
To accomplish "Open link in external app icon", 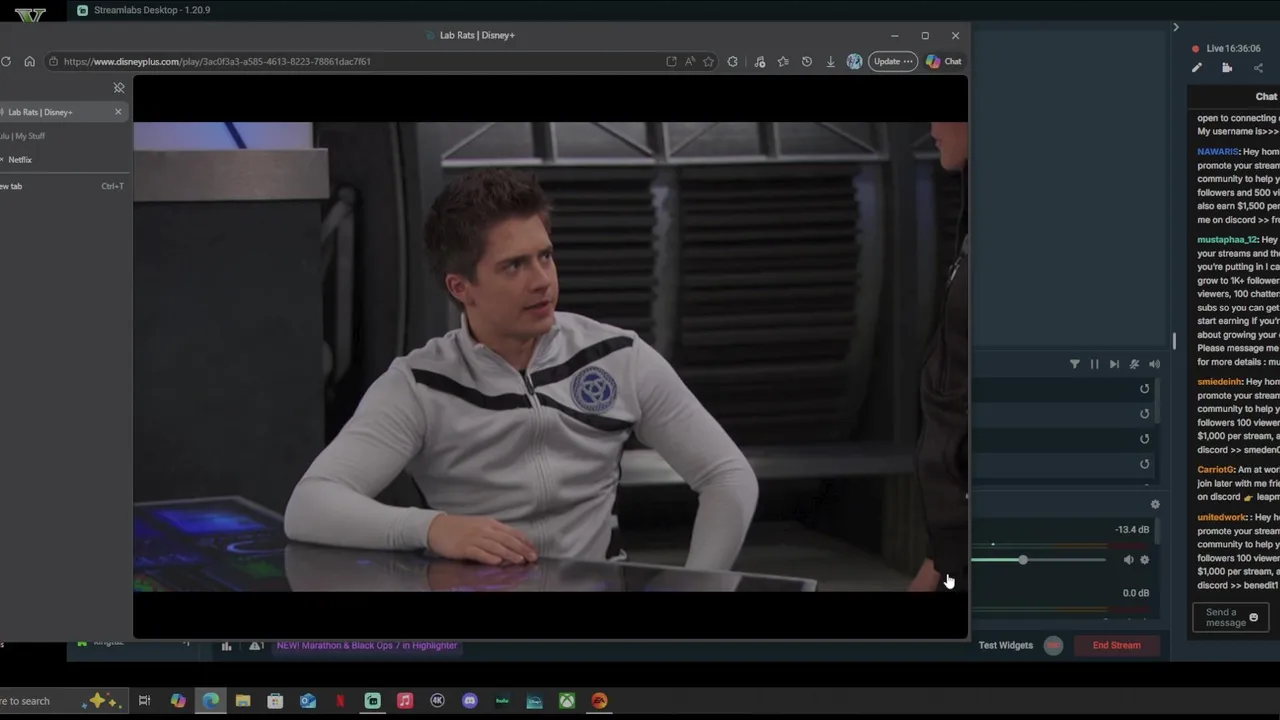I will pos(671,61).
